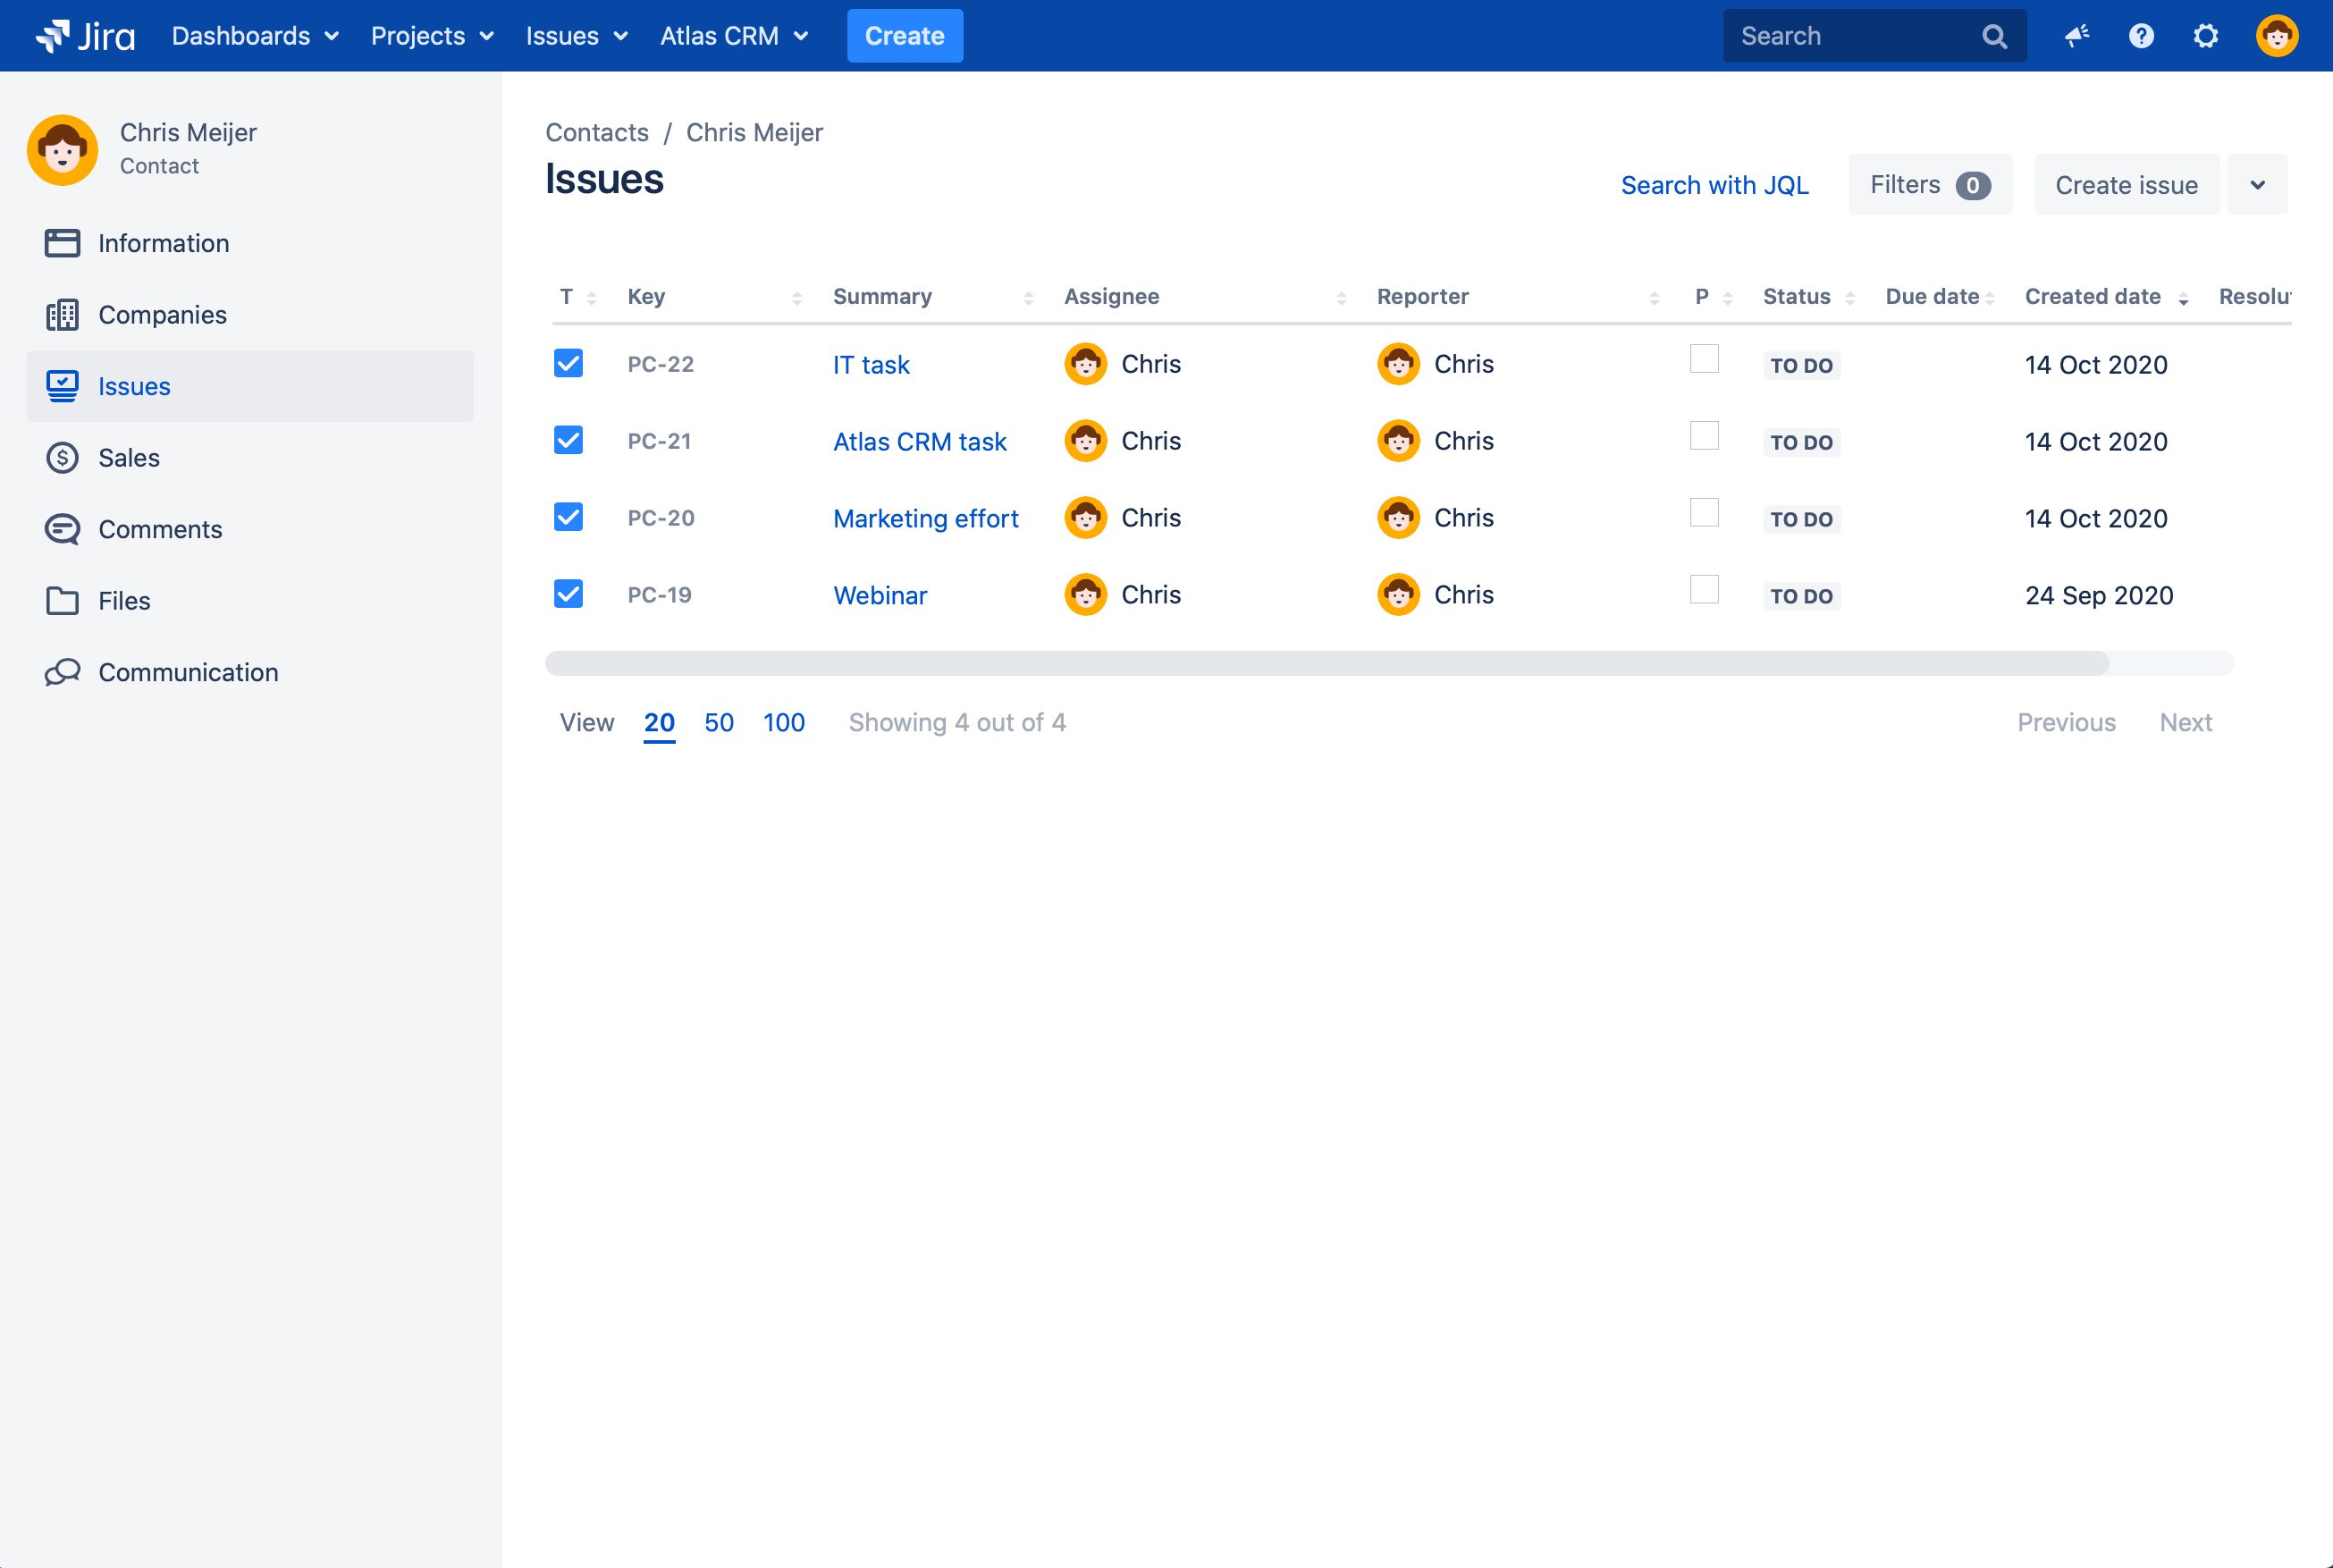Open the Files section in sidebar

123,600
